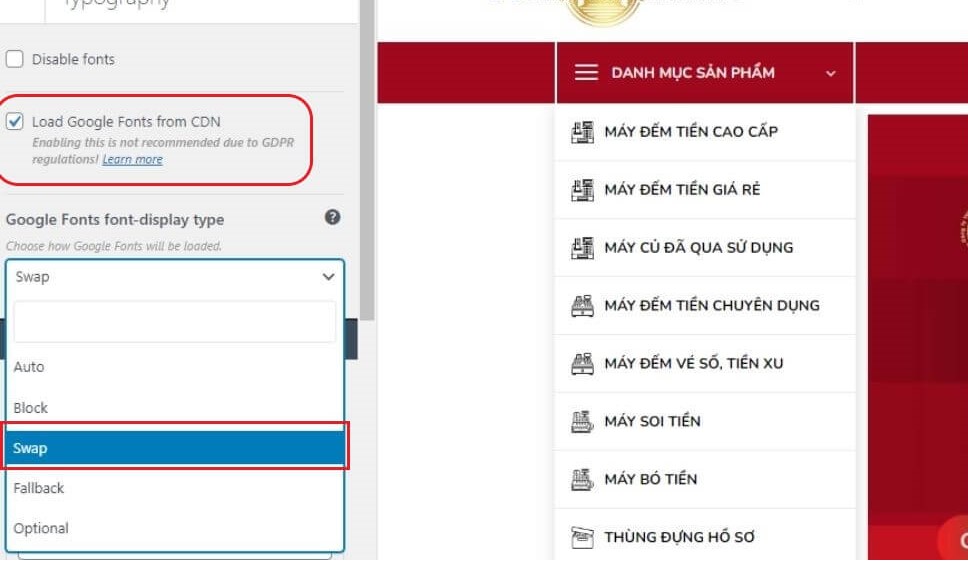Focus the dropdown search input field
This screenshot has width=968, height=564.
point(175,321)
